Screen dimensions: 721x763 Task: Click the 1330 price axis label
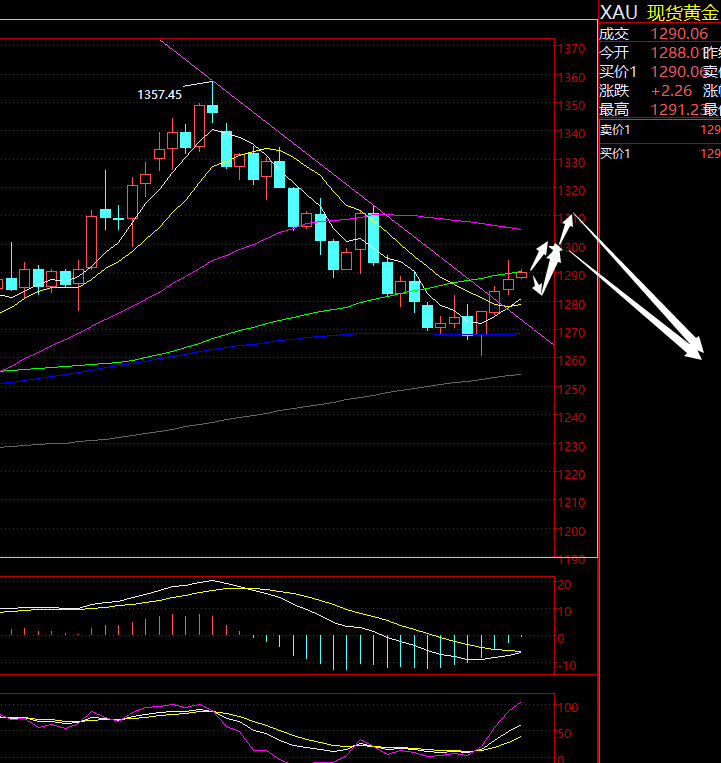[x=572, y=163]
